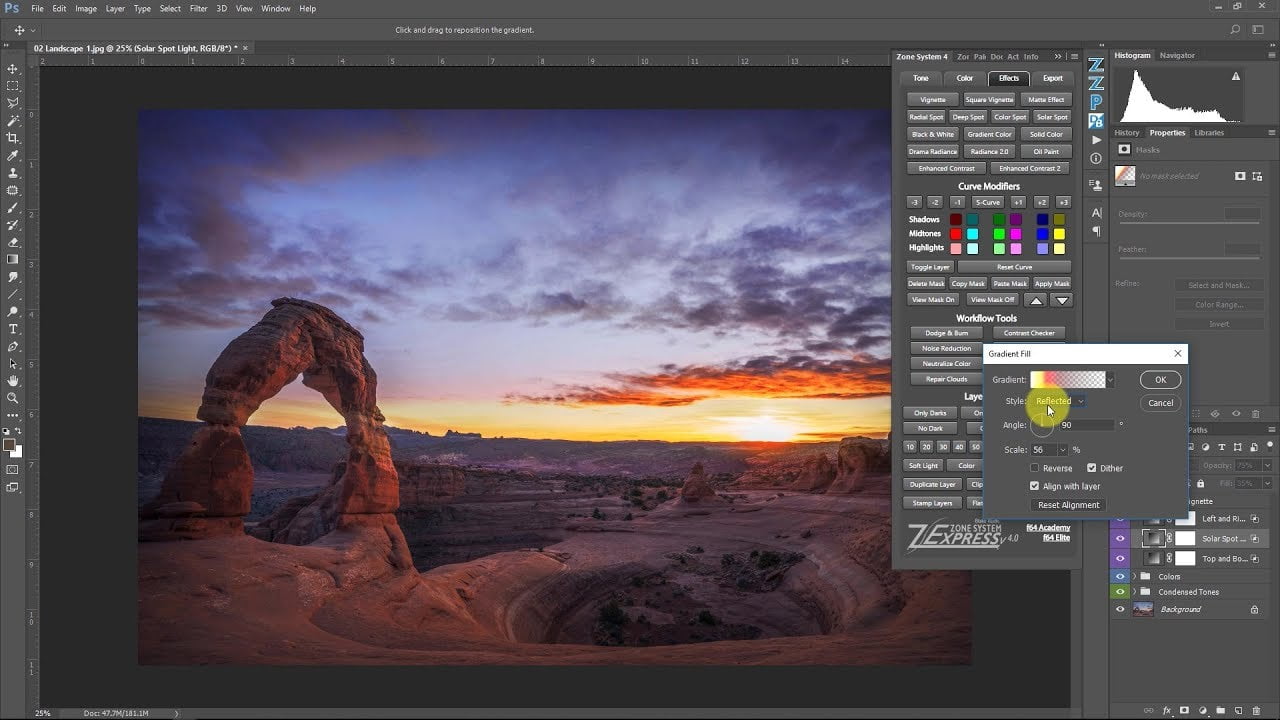The image size is (1280, 720).
Task: Switch to the Tone tab in Zone System
Action: tap(920, 78)
